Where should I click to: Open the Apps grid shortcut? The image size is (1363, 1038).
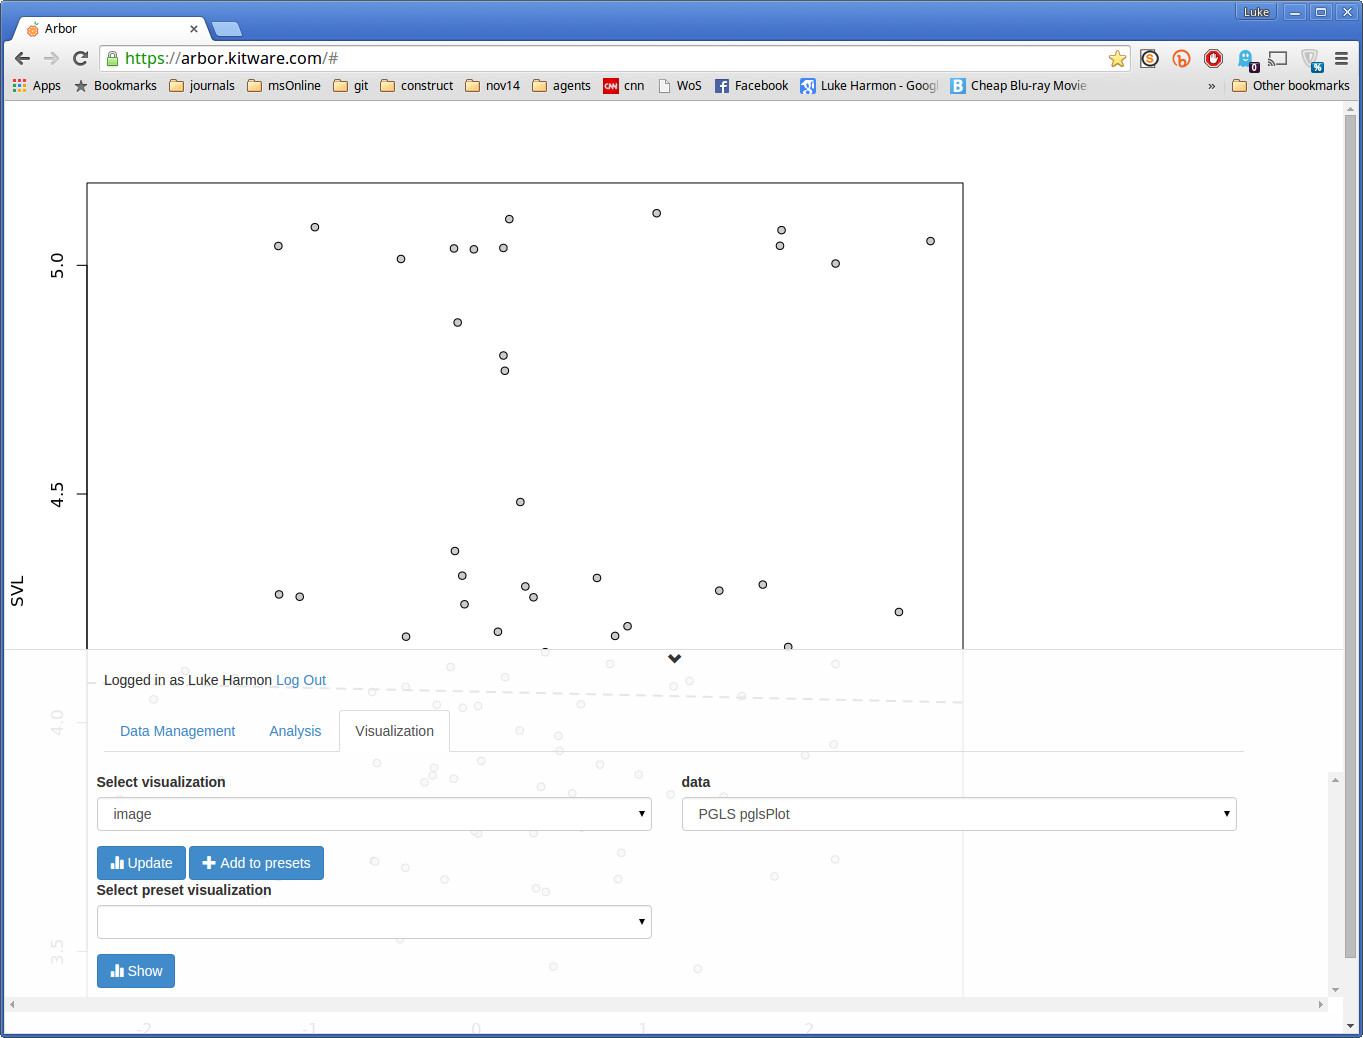click(x=37, y=86)
